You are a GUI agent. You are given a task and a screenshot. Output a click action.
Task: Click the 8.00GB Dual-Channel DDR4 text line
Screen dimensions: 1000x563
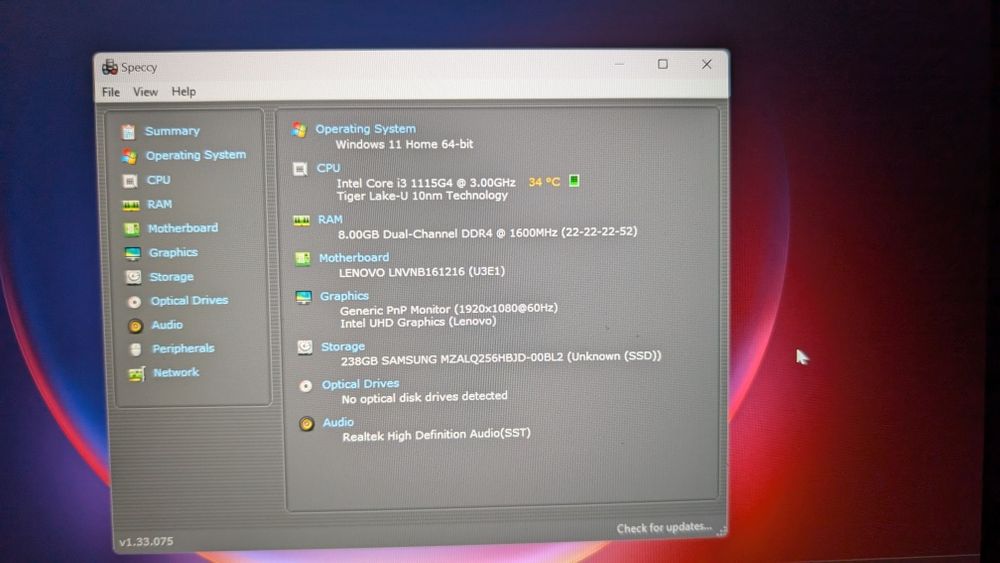coord(487,233)
